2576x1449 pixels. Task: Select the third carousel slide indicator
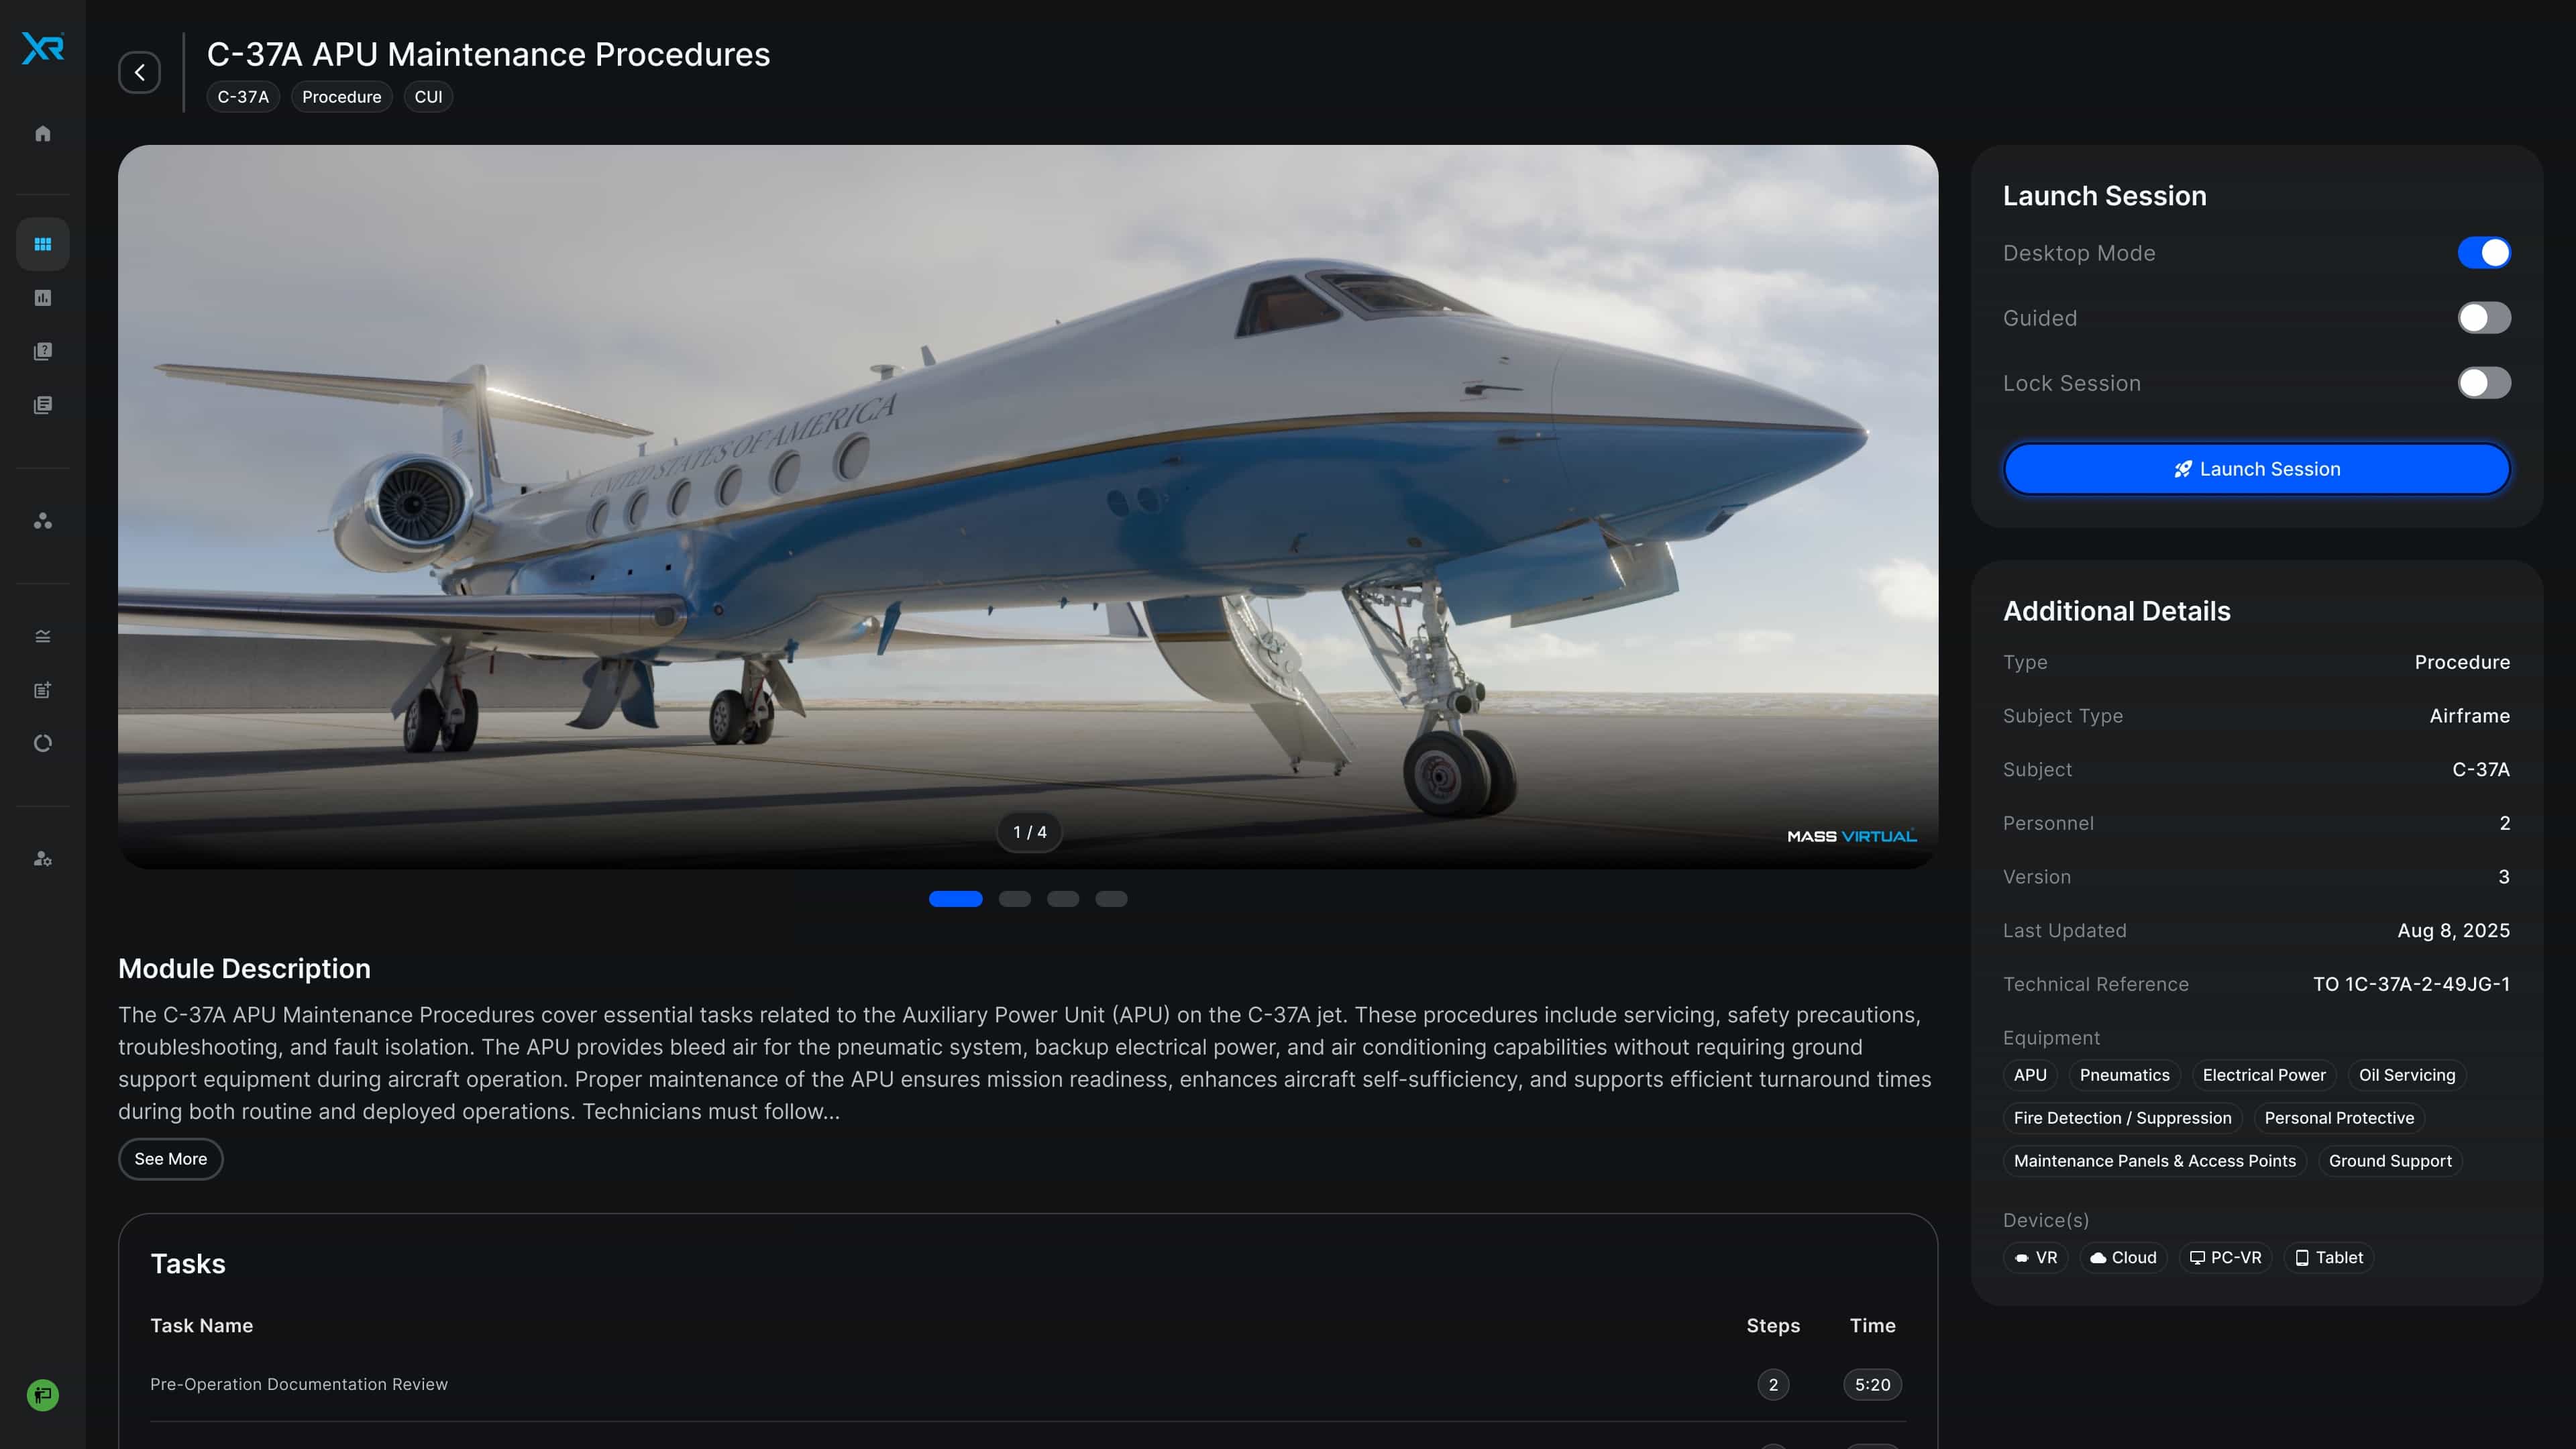click(x=1063, y=899)
